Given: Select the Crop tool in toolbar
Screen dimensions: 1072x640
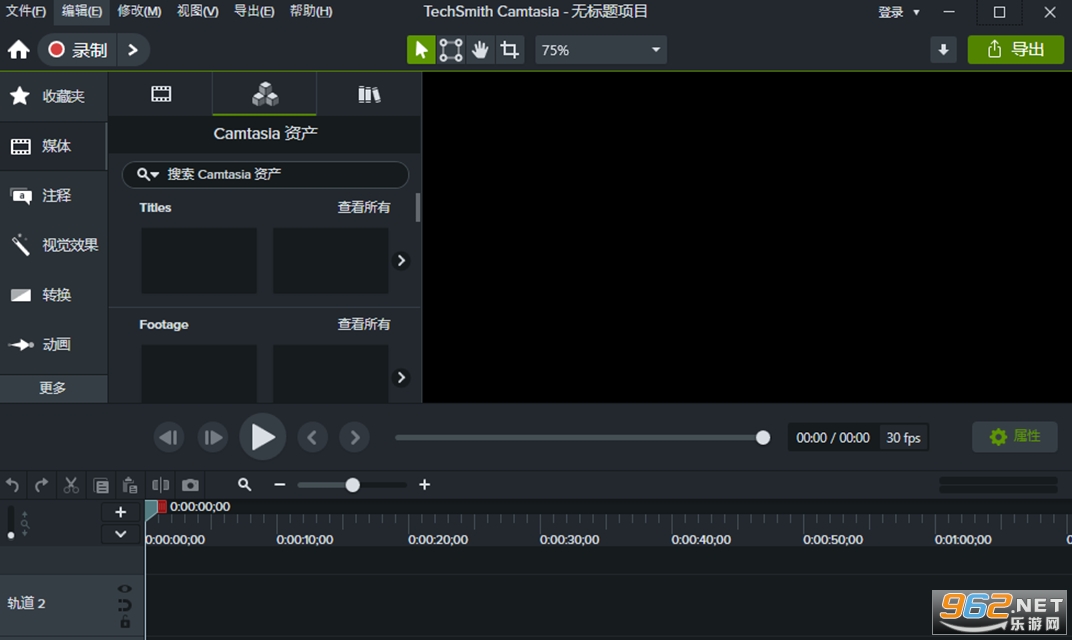Looking at the screenshot, I should pos(510,50).
